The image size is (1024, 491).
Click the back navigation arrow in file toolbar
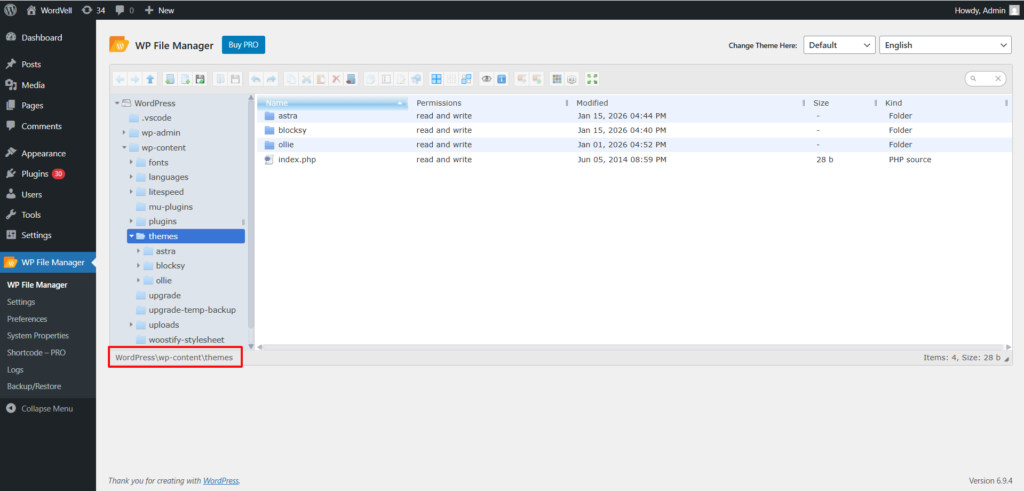pyautogui.click(x=120, y=79)
